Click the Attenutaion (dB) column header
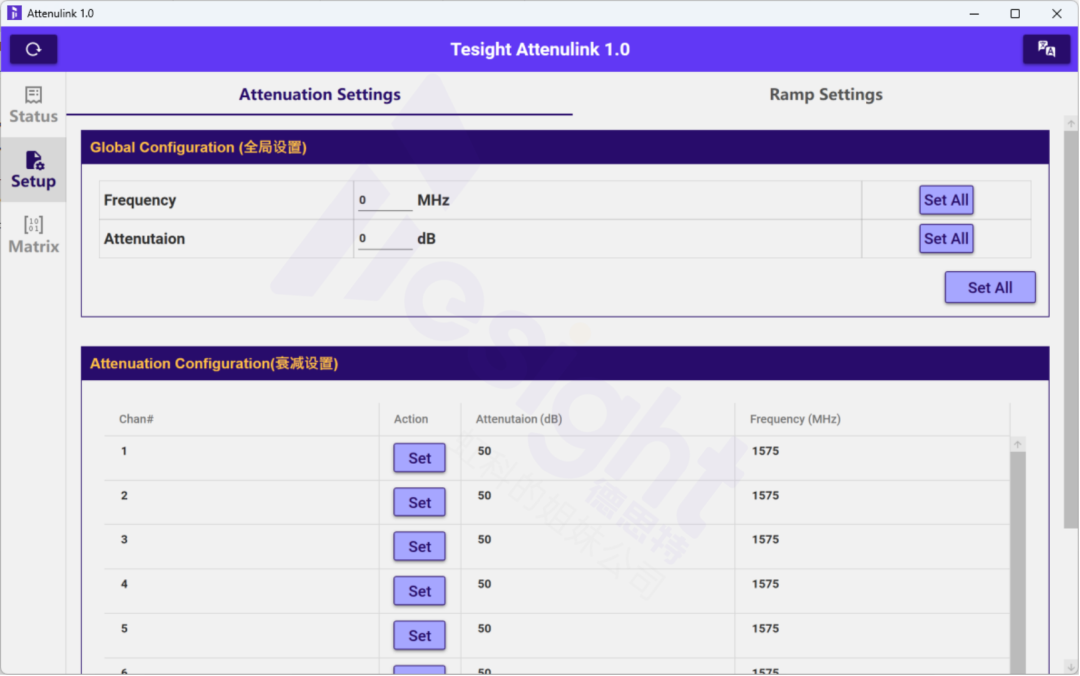 pyautogui.click(x=519, y=419)
